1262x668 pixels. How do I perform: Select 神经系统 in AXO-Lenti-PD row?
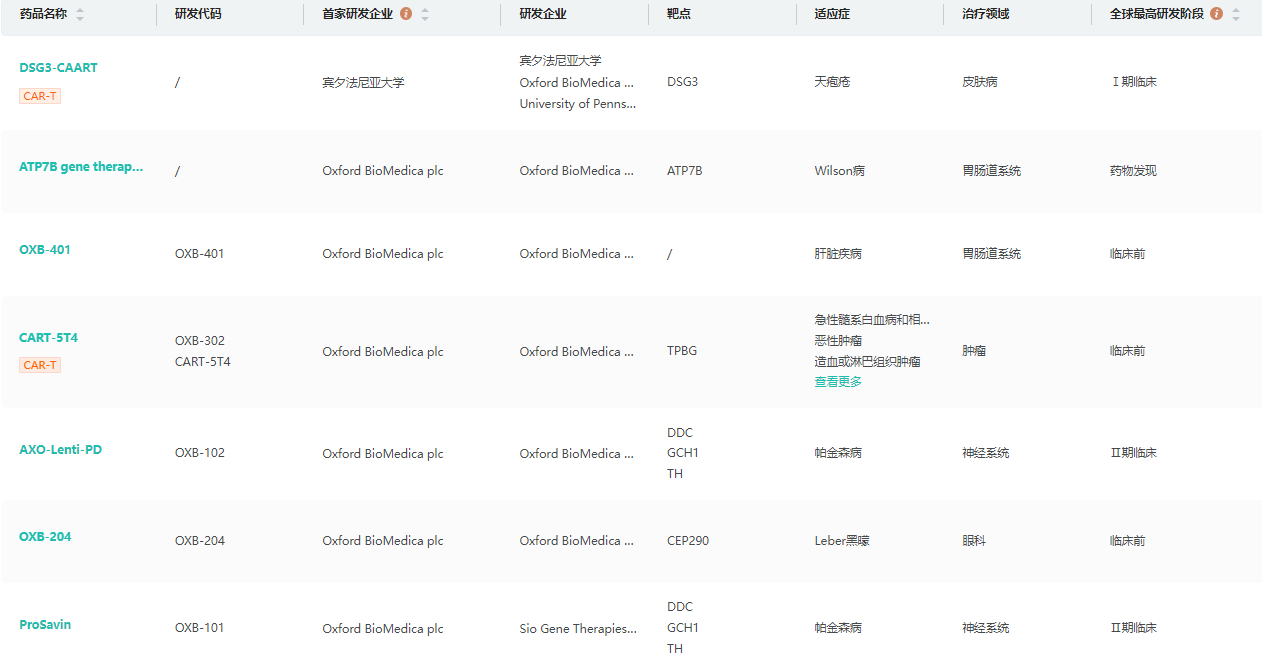(986, 453)
